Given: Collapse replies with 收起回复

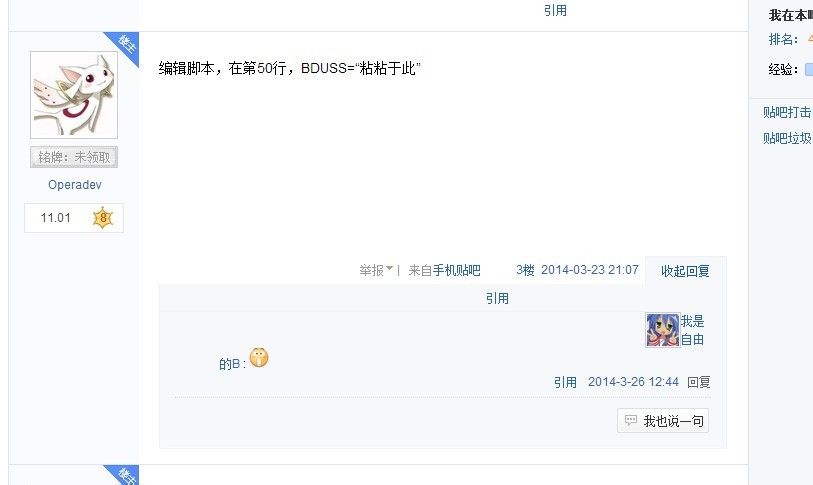Looking at the screenshot, I should click(685, 271).
